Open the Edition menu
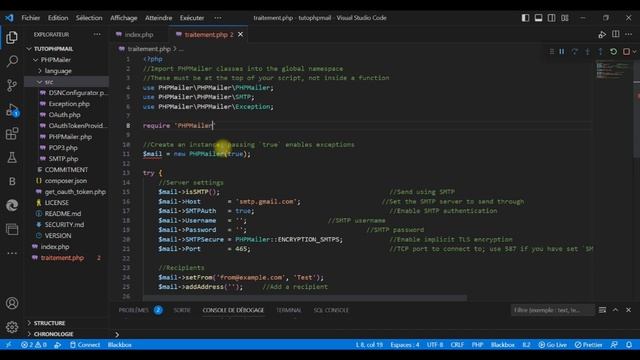The height and width of the screenshot is (360, 640). 58,18
